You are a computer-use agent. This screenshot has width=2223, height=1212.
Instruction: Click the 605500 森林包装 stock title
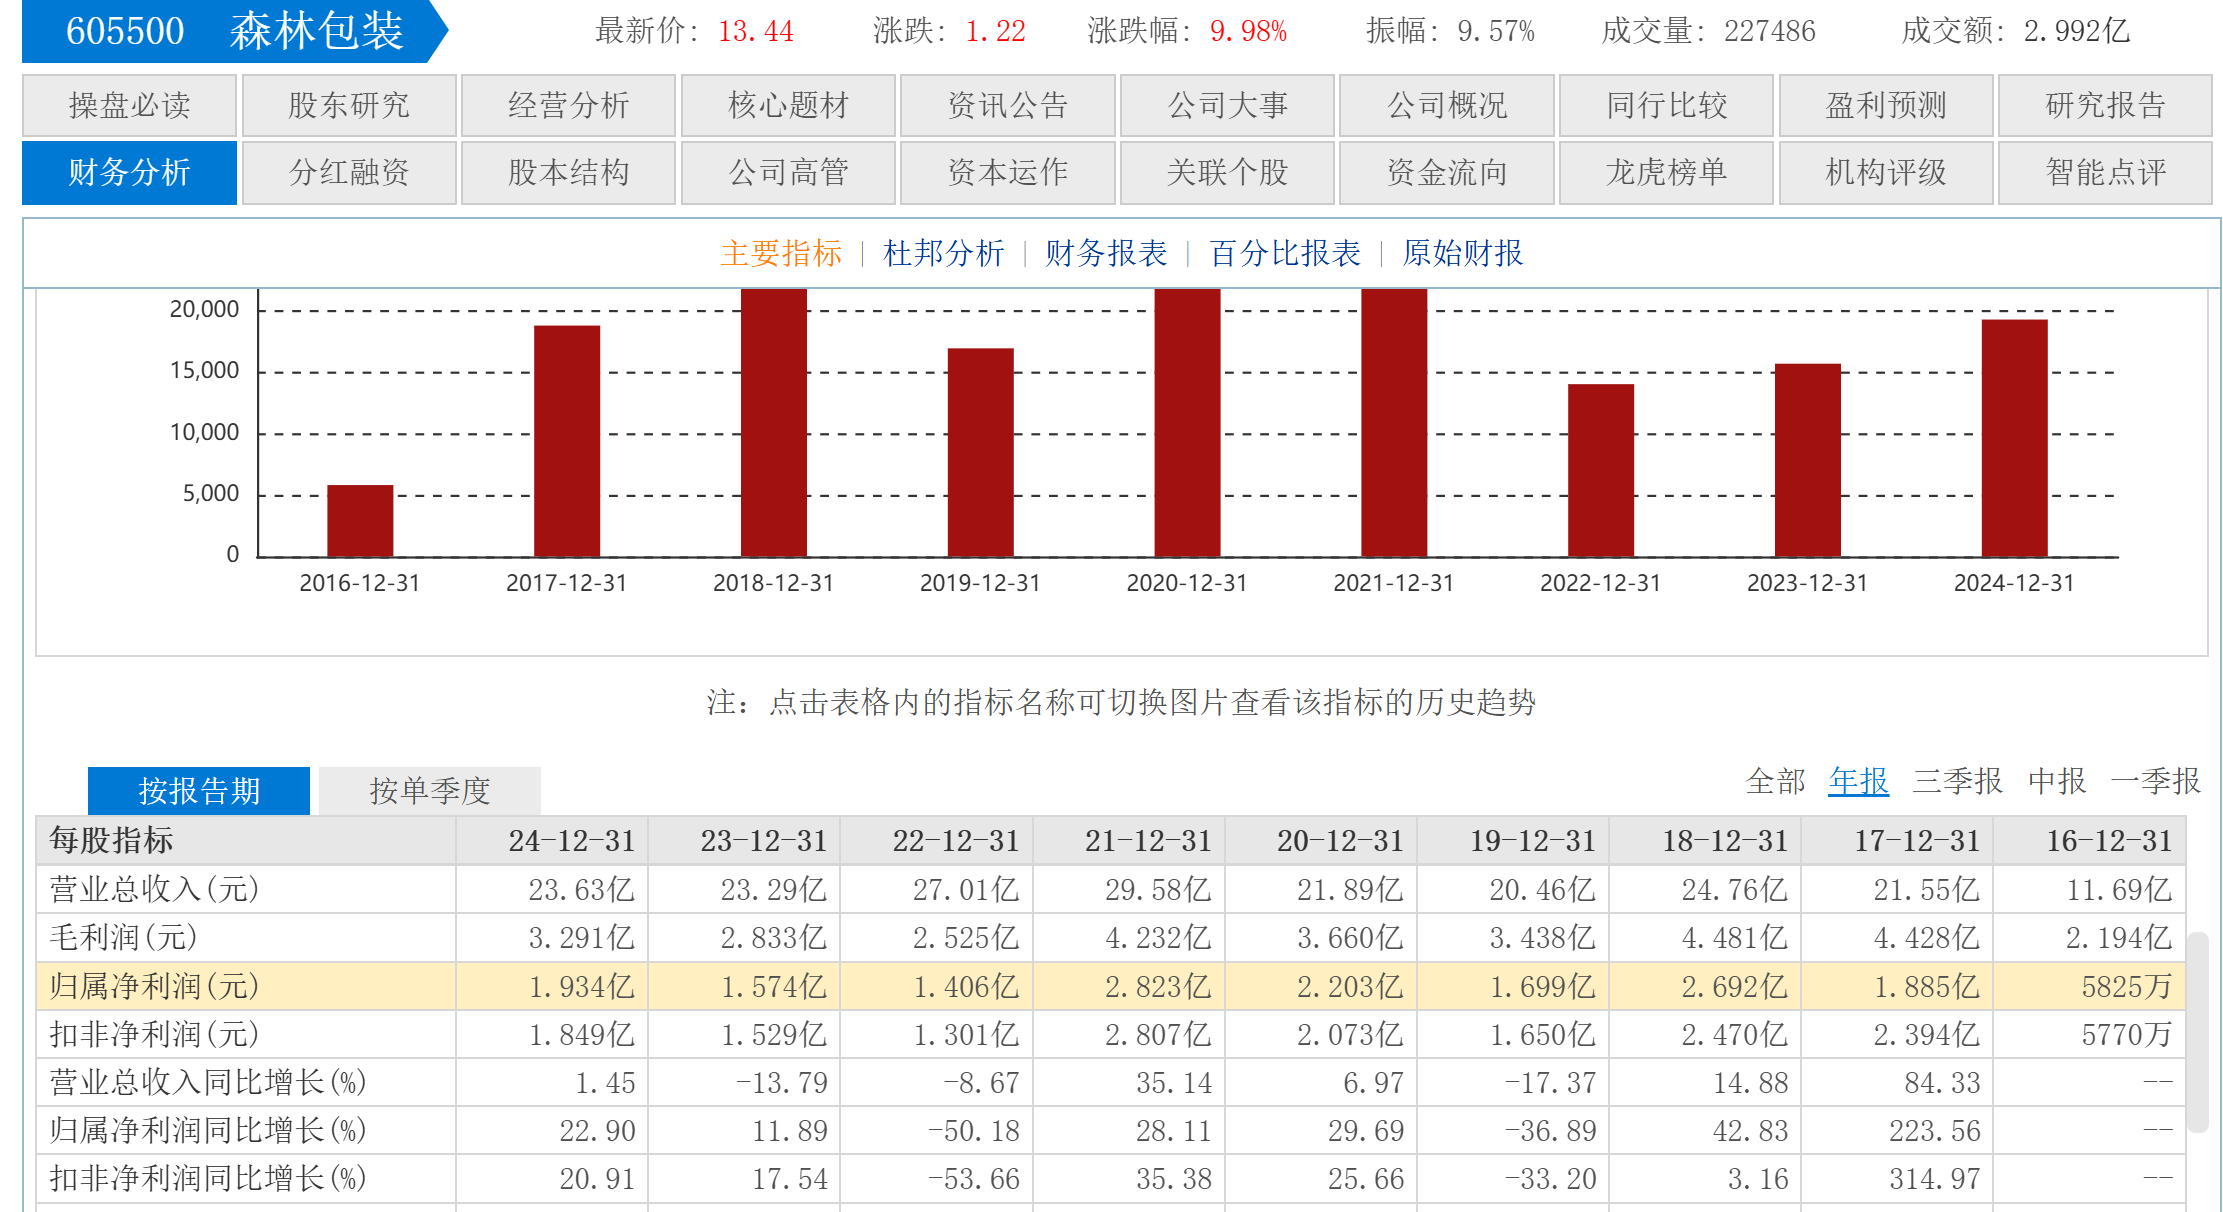[234, 31]
